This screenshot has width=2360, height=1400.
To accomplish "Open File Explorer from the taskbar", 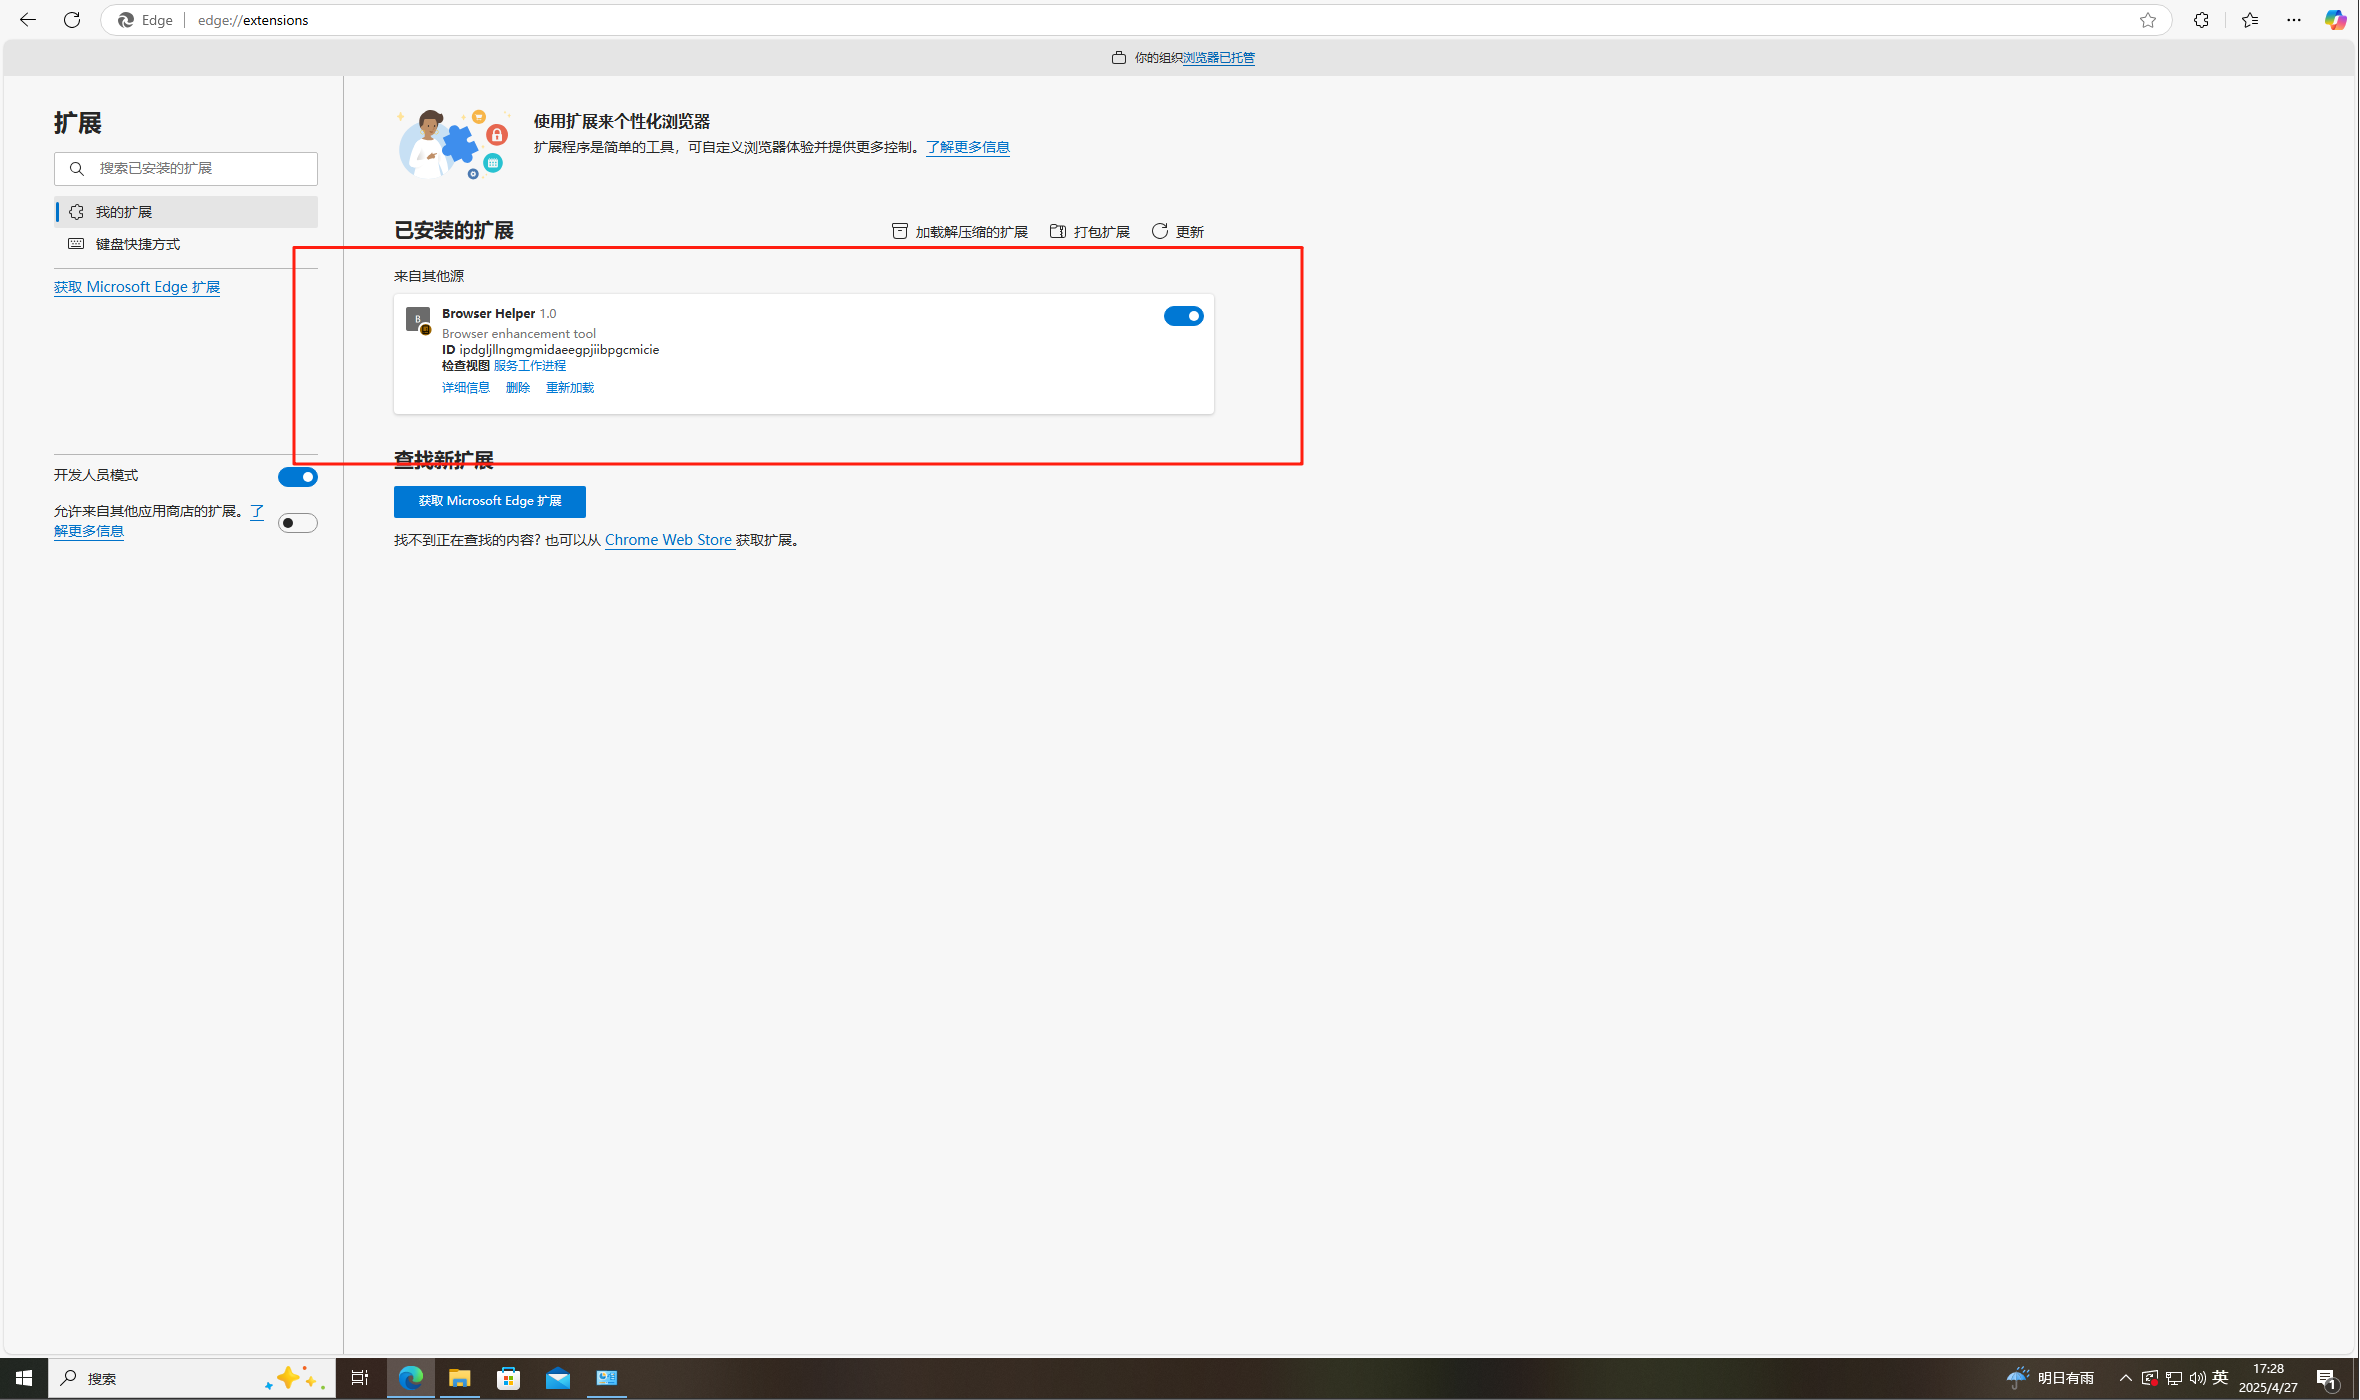I will point(459,1378).
